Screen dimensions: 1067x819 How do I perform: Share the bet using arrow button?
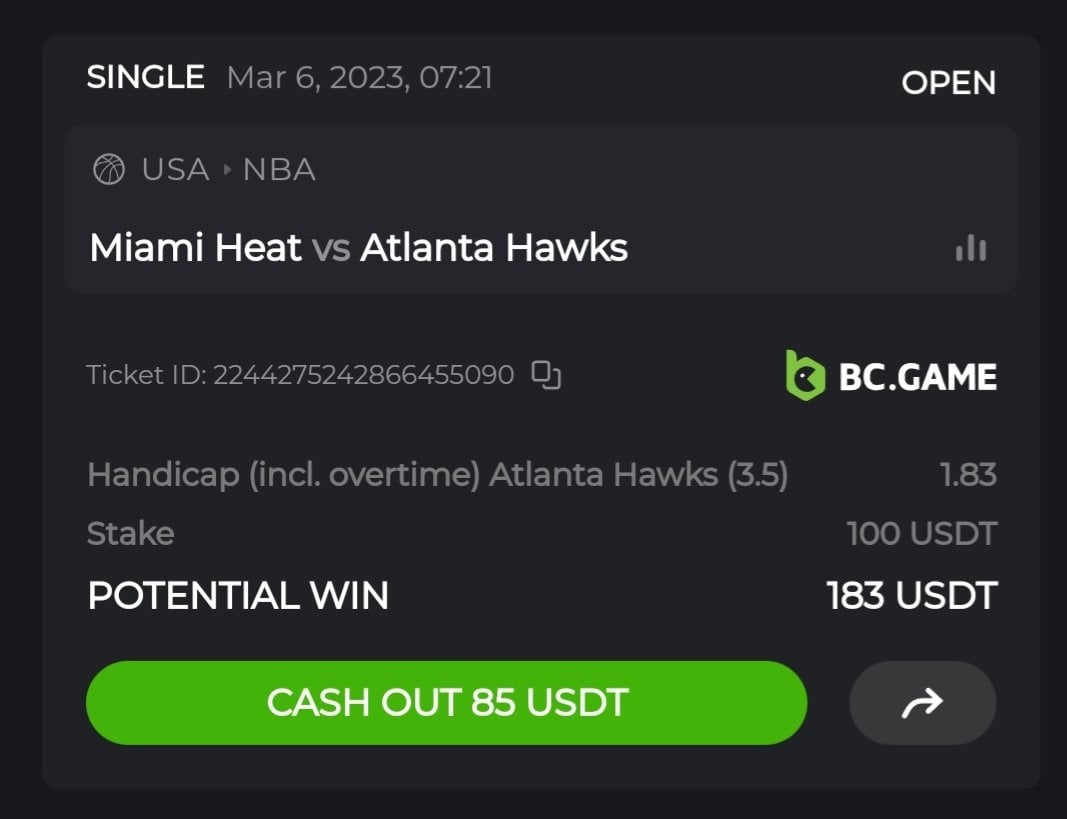(x=922, y=703)
